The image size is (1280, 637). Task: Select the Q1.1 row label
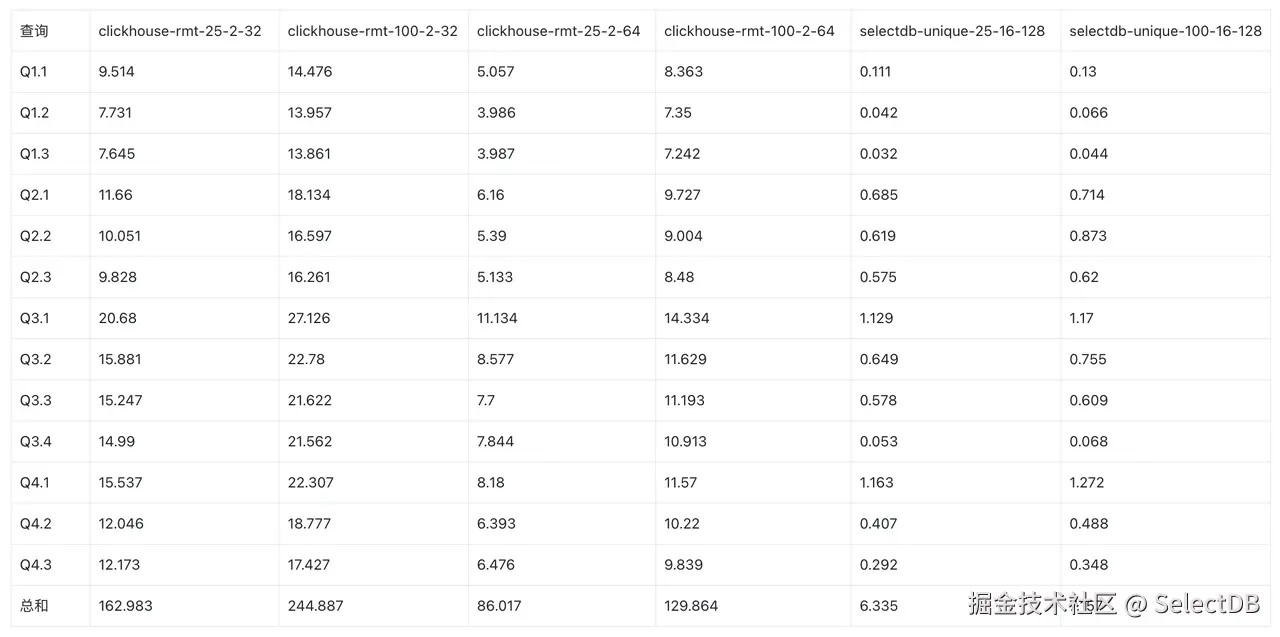[34, 72]
